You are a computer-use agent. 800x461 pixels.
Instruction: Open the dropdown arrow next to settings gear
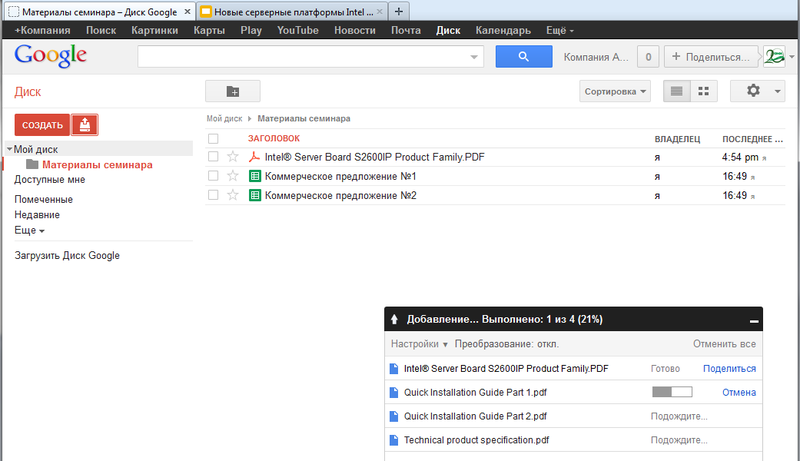pos(777,92)
